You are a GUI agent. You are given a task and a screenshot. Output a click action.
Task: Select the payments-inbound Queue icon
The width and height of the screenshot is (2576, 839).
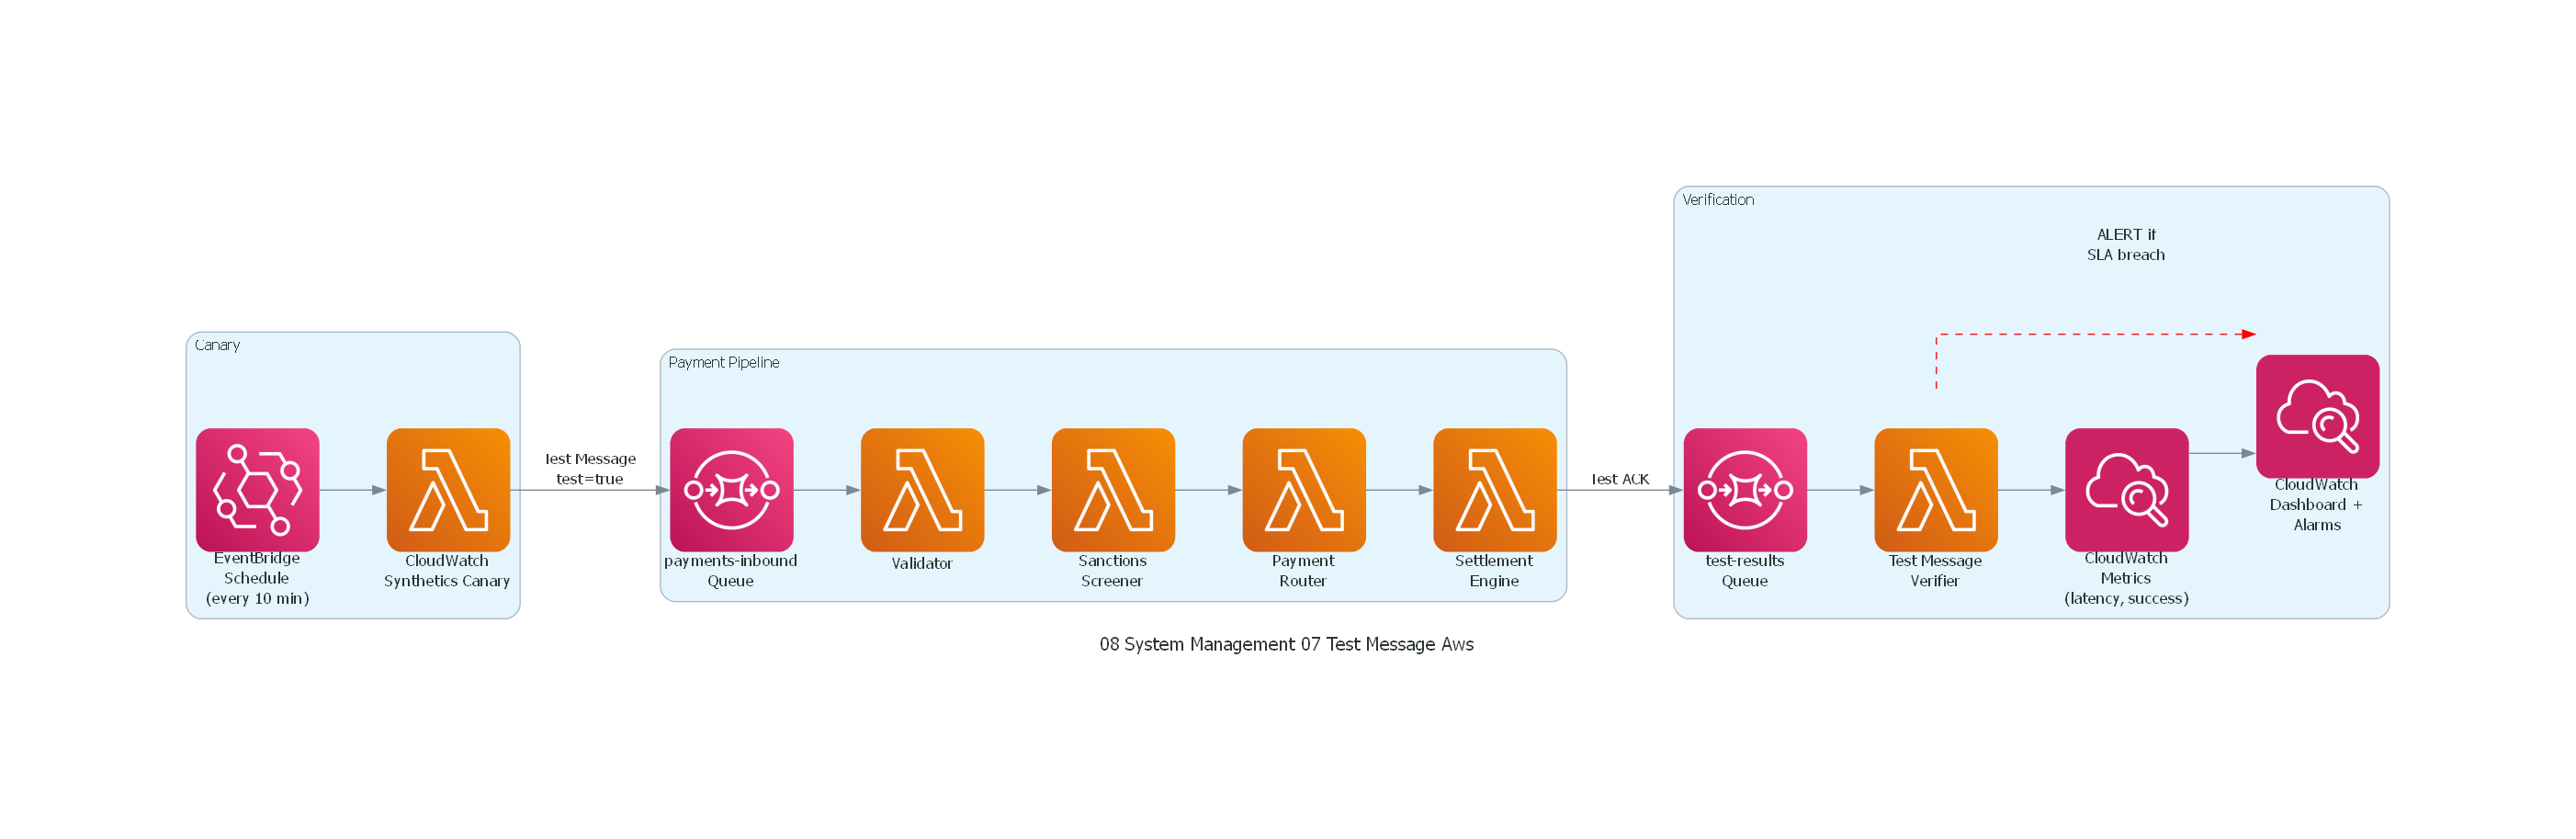(732, 490)
